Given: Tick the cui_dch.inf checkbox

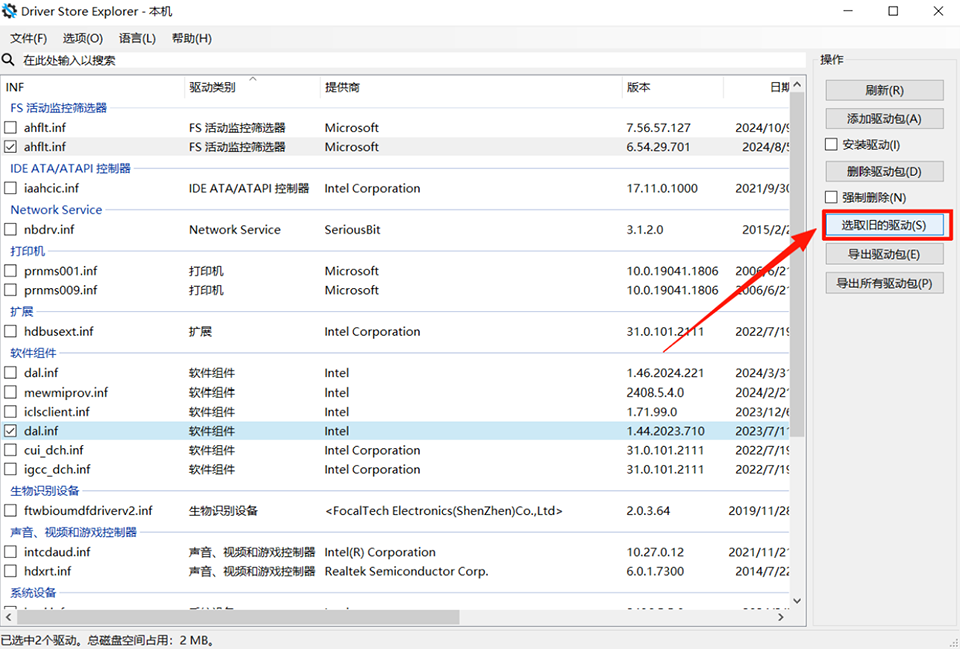Looking at the screenshot, I should coord(10,450).
